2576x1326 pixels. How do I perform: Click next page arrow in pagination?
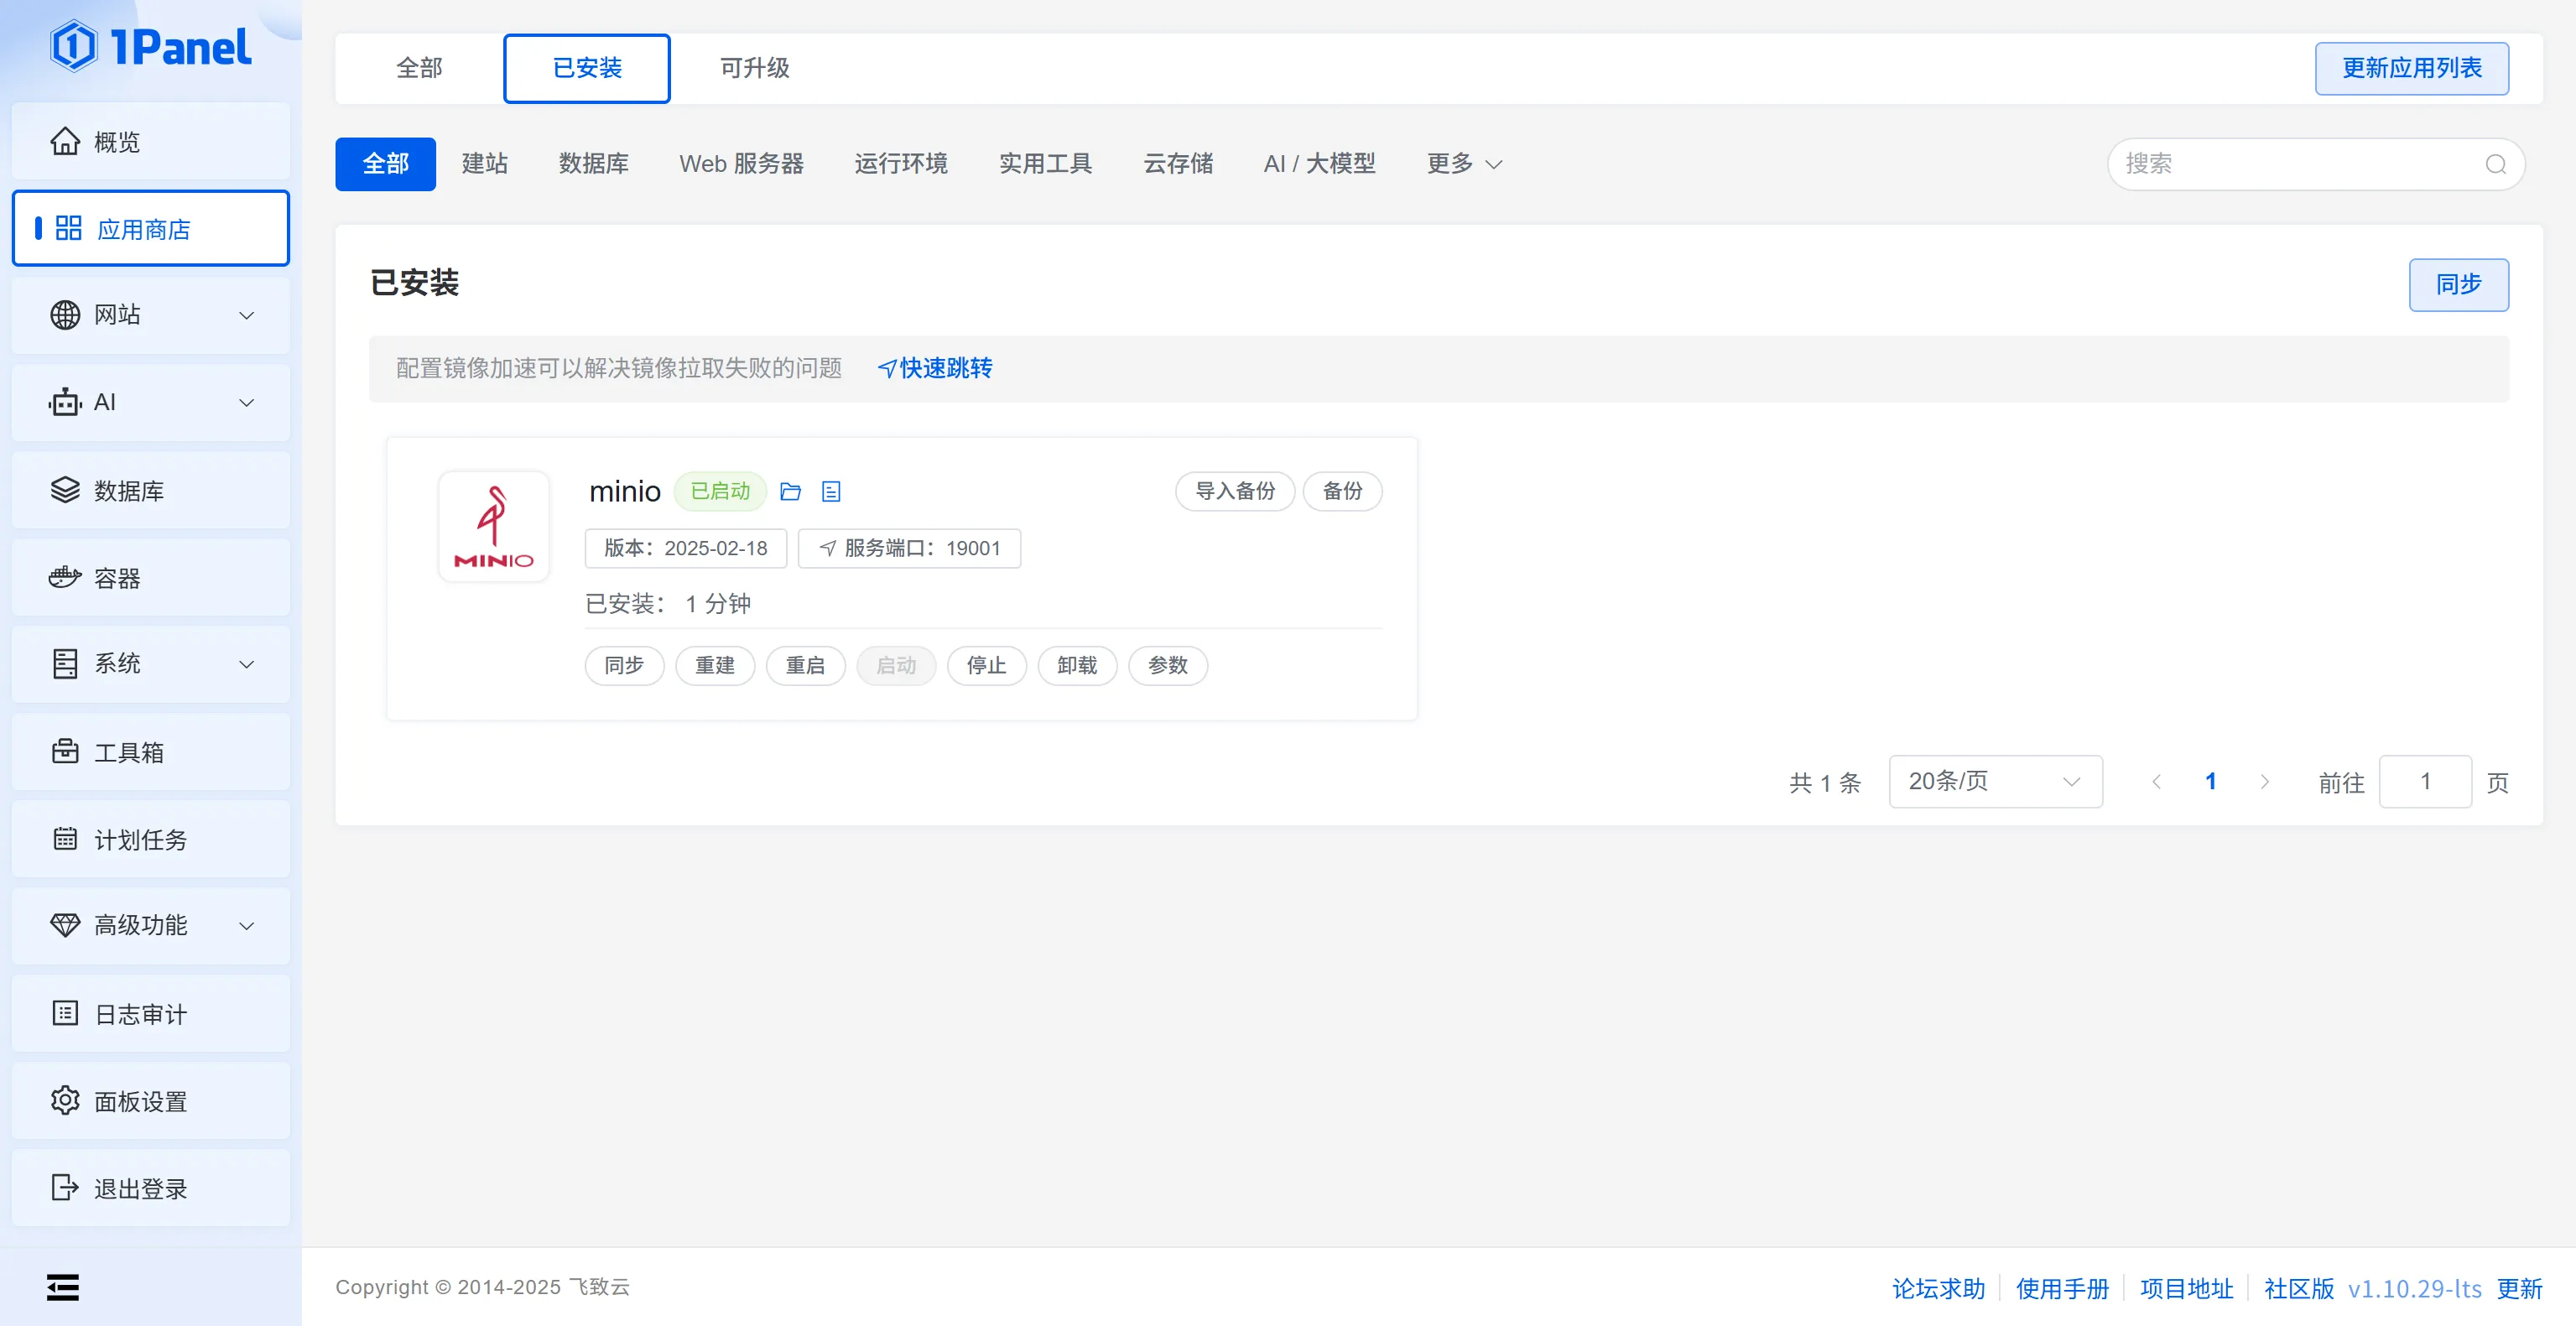point(2264,782)
